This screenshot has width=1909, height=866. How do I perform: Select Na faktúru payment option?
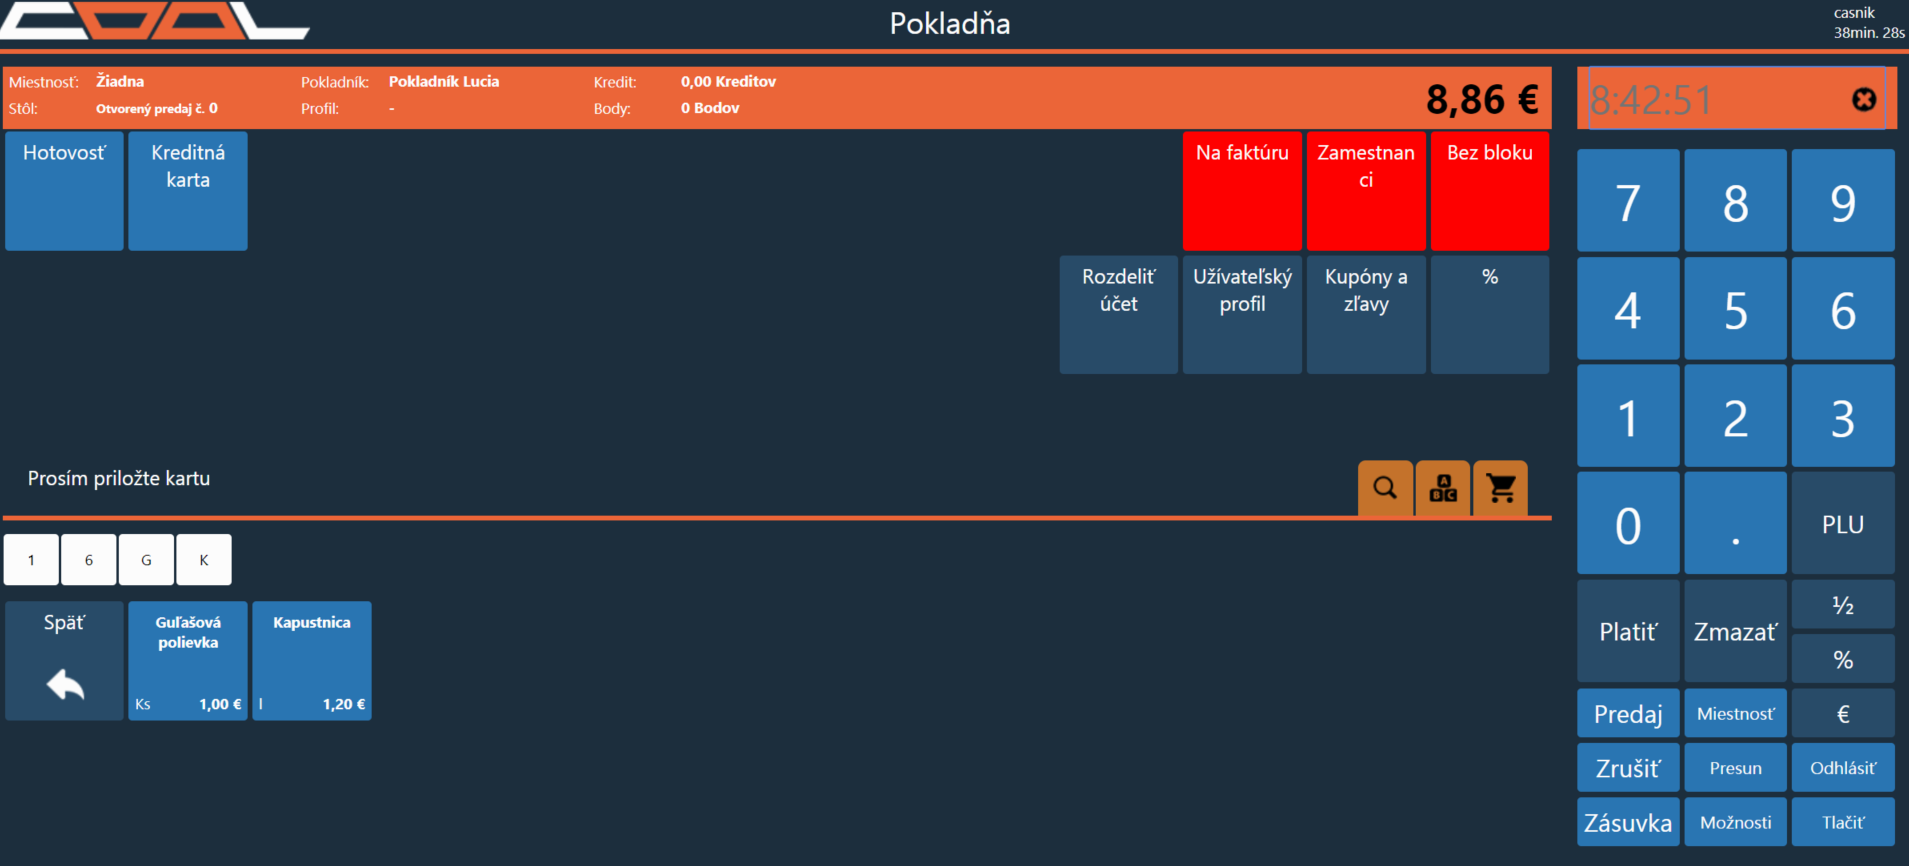click(1242, 190)
